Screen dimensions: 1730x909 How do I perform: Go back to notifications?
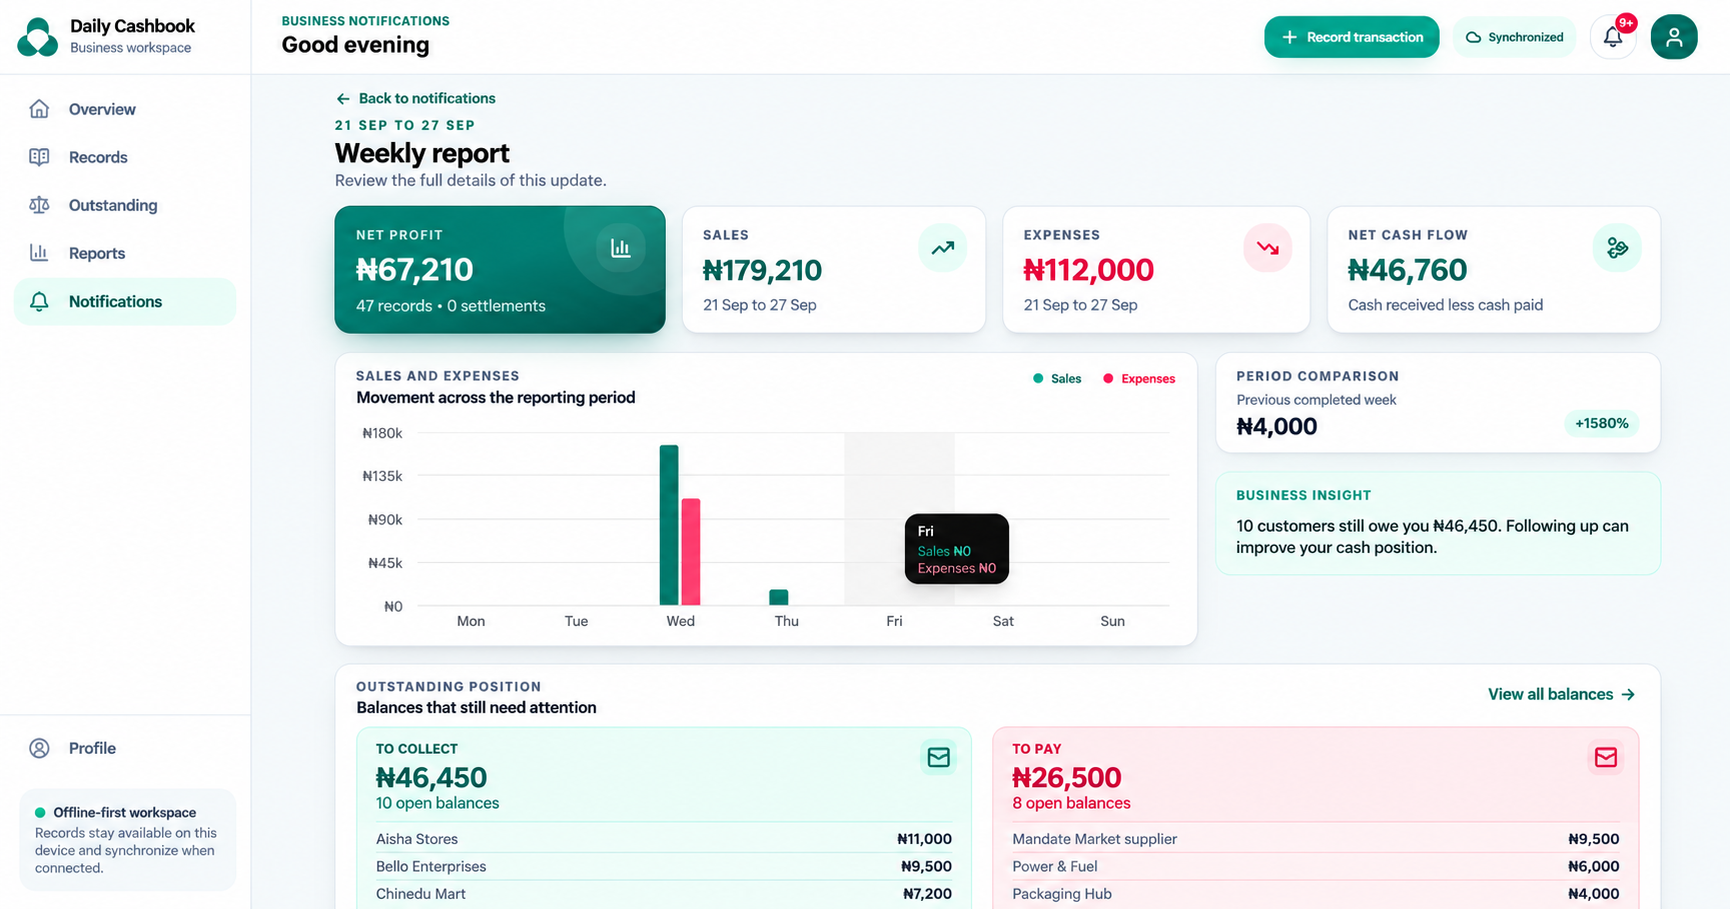point(415,98)
